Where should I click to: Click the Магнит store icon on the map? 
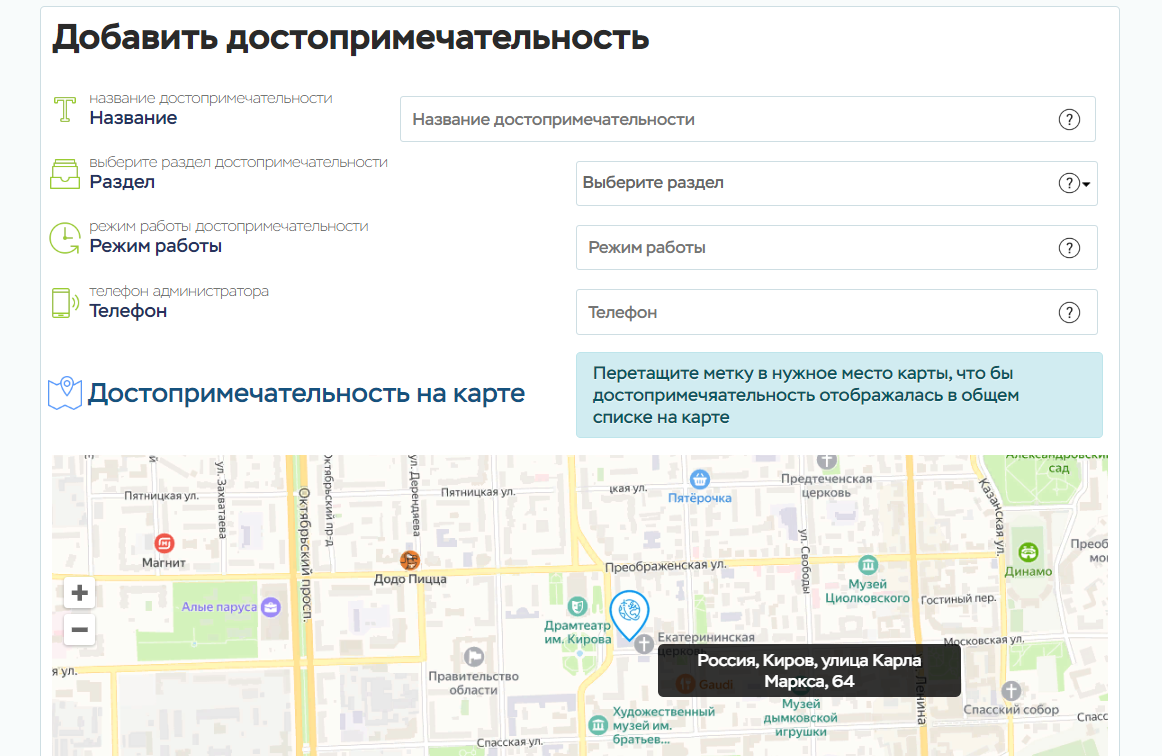[164, 543]
